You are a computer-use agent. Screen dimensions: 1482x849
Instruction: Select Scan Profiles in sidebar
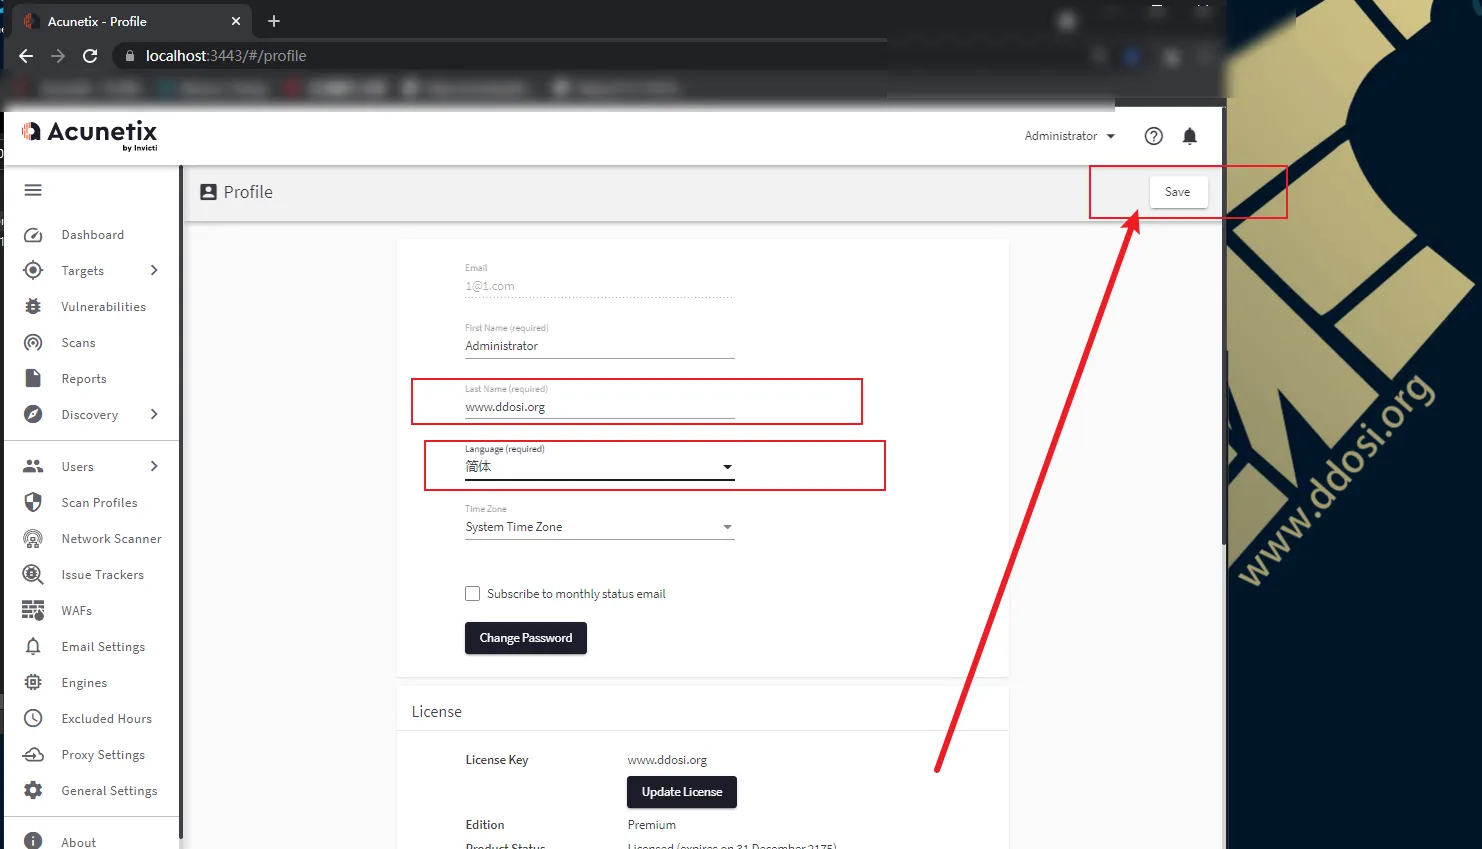(100, 503)
